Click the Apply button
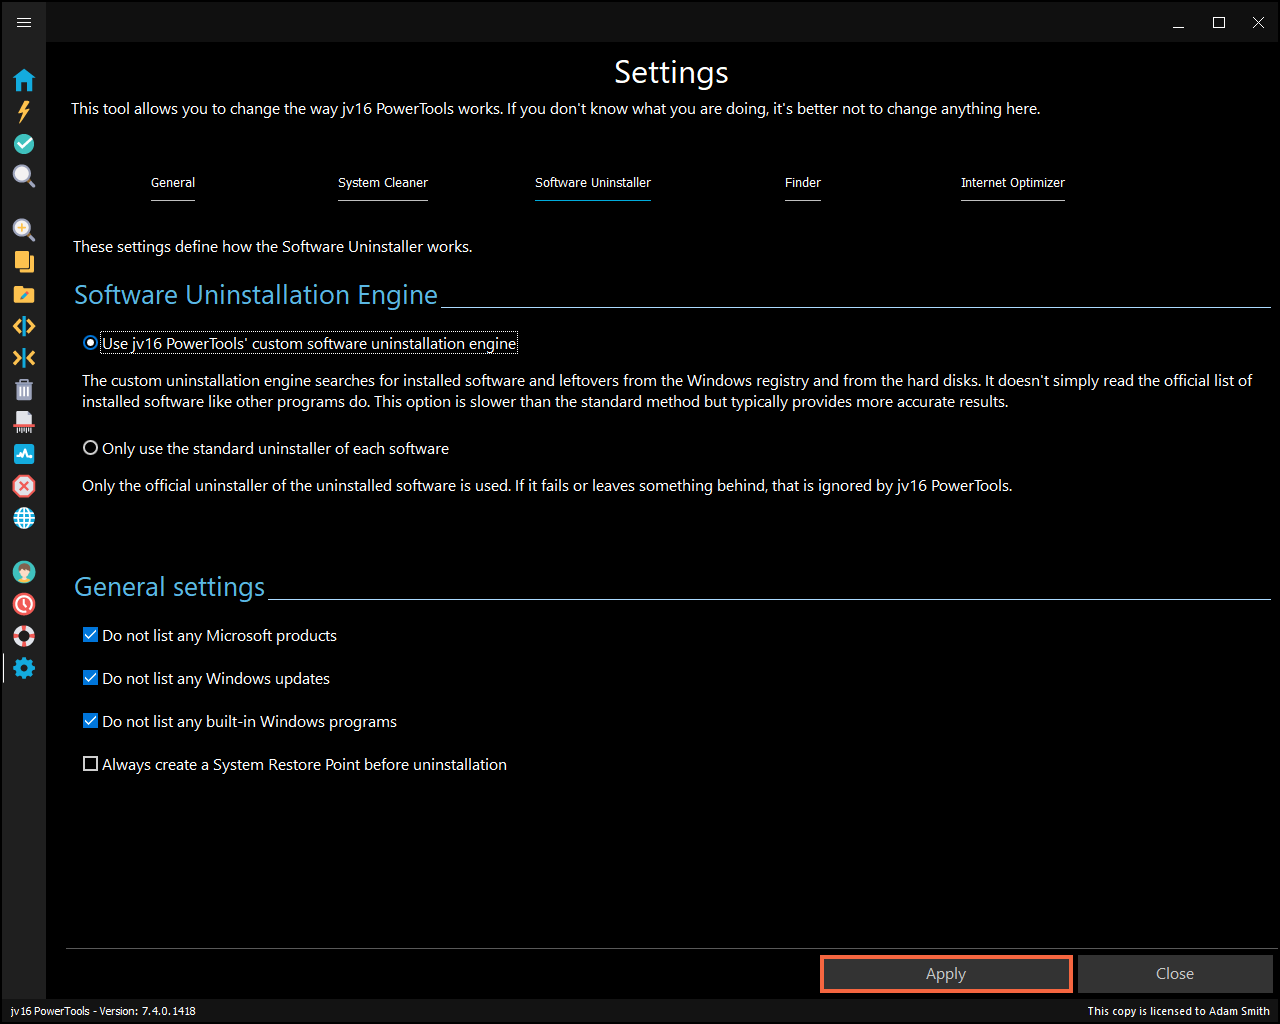Image resolution: width=1280 pixels, height=1024 pixels. tap(946, 974)
